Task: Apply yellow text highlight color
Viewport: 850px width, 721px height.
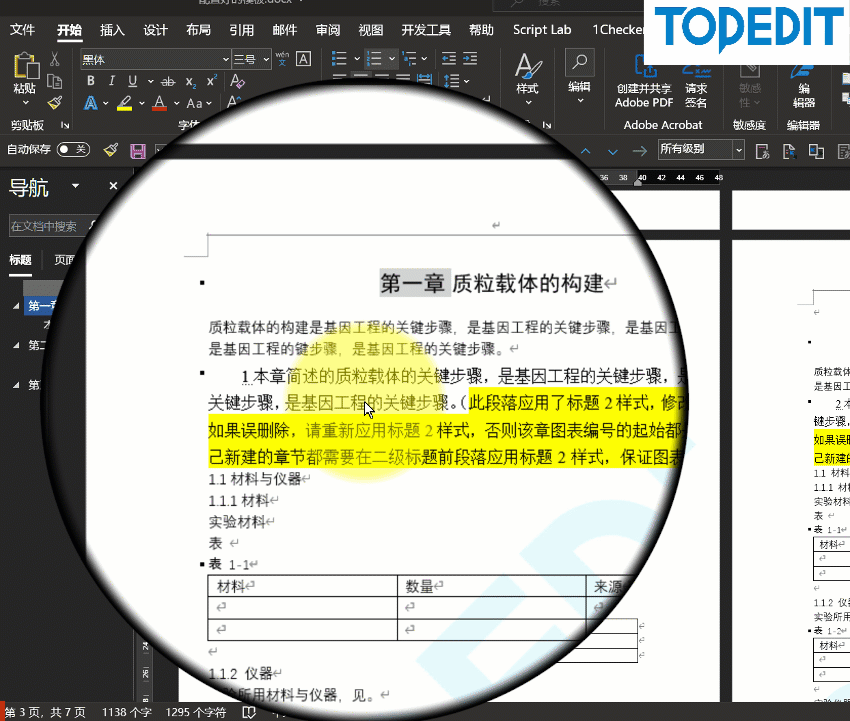Action: pyautogui.click(x=125, y=103)
